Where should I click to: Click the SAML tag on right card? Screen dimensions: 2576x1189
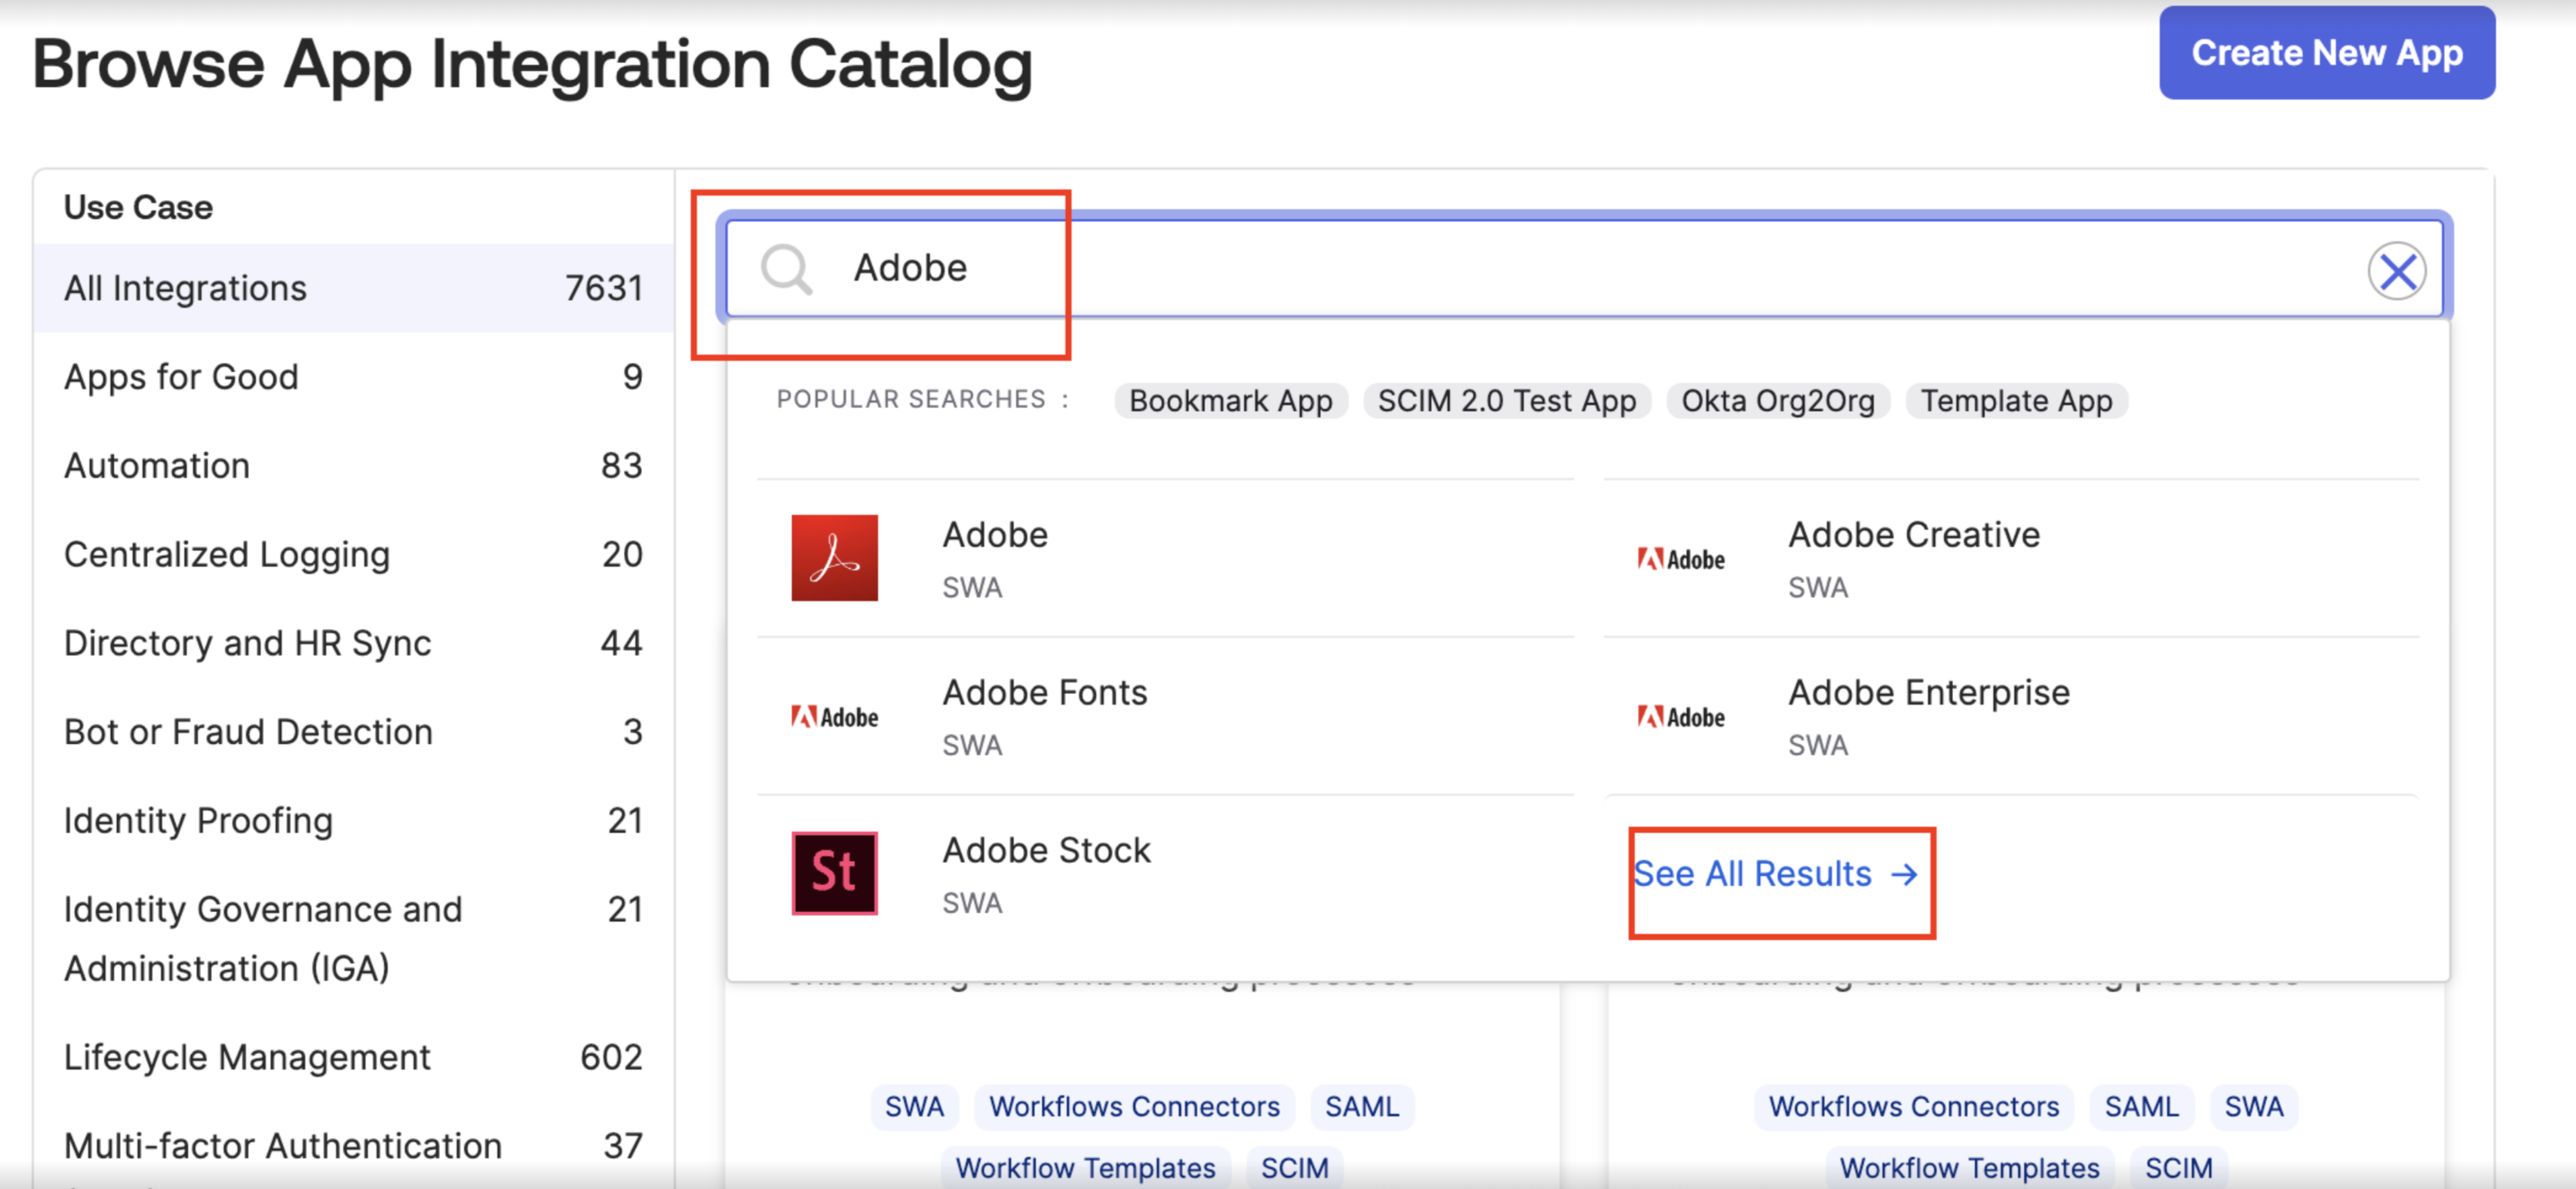tap(2141, 1107)
